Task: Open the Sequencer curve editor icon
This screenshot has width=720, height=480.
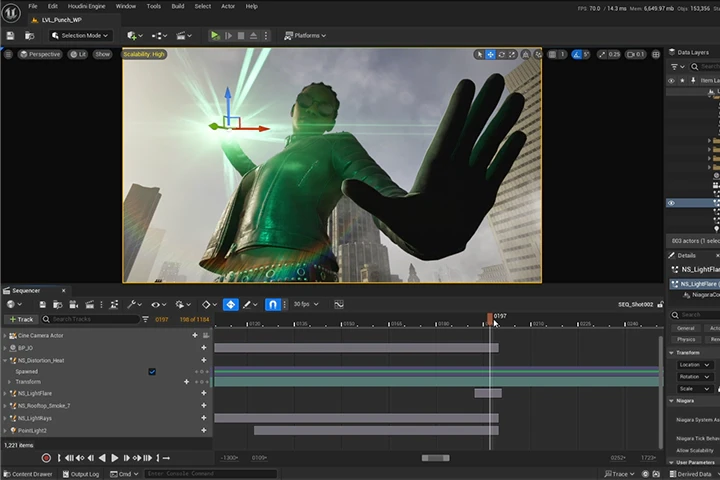Action: point(339,304)
